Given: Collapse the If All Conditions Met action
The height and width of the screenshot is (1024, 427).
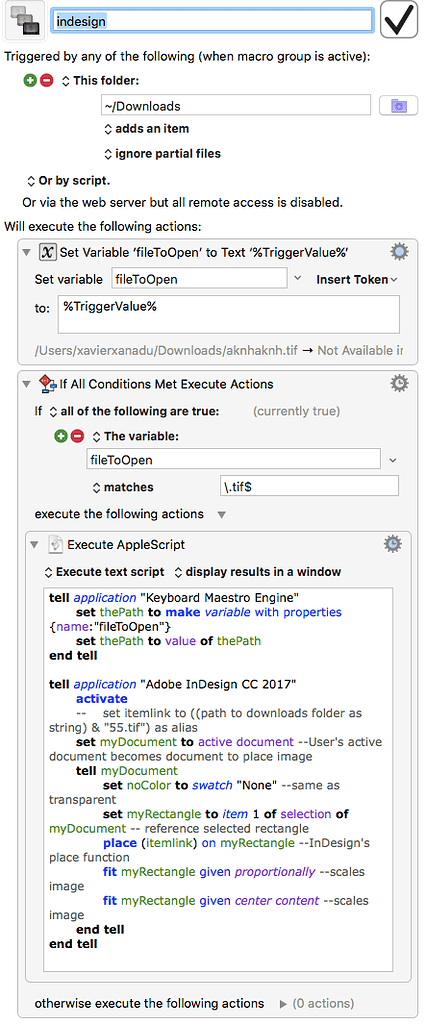Looking at the screenshot, I should tap(27, 384).
